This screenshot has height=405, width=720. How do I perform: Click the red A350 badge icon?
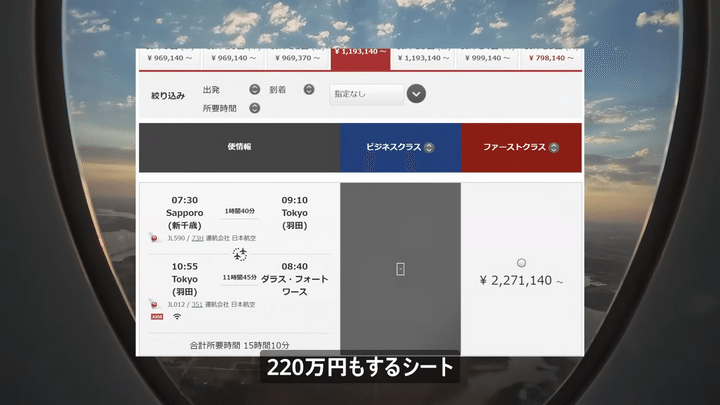tap(157, 317)
